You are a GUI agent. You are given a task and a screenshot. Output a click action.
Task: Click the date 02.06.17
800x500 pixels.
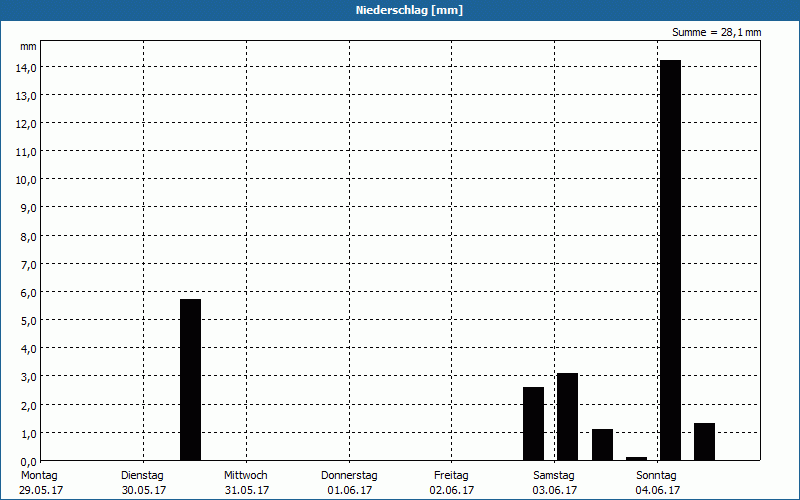coord(452,490)
